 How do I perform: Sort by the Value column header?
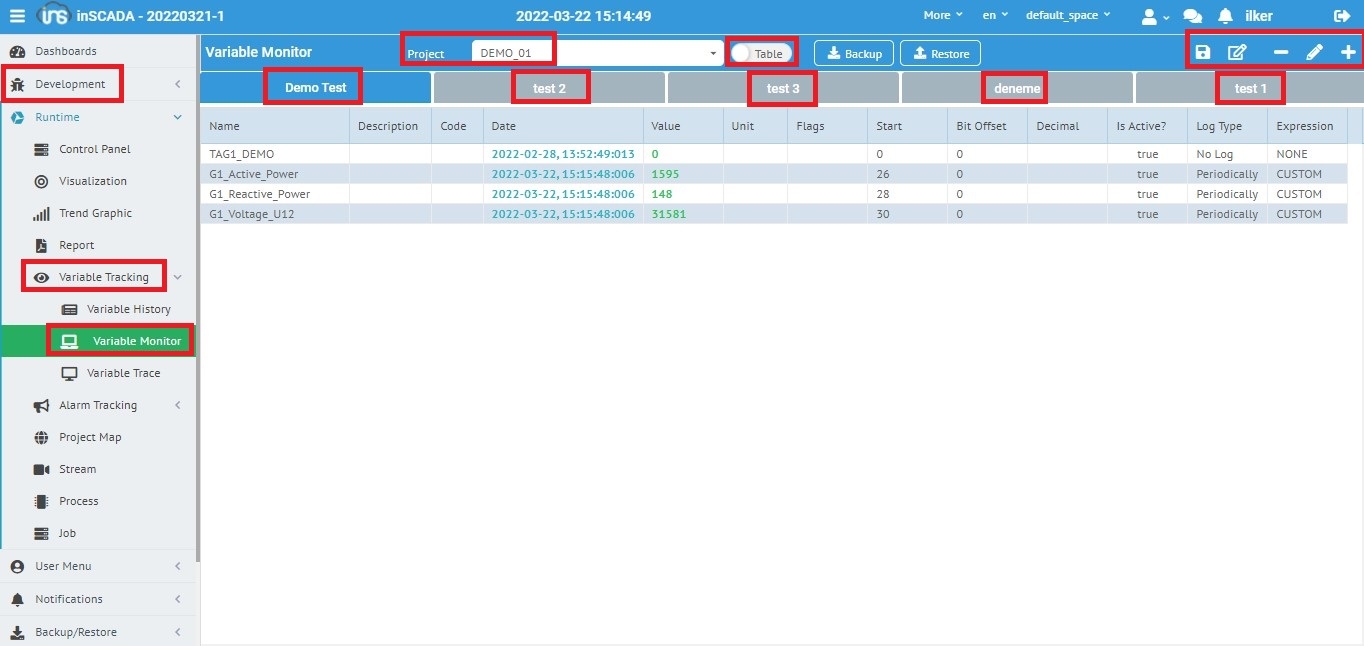(x=666, y=126)
